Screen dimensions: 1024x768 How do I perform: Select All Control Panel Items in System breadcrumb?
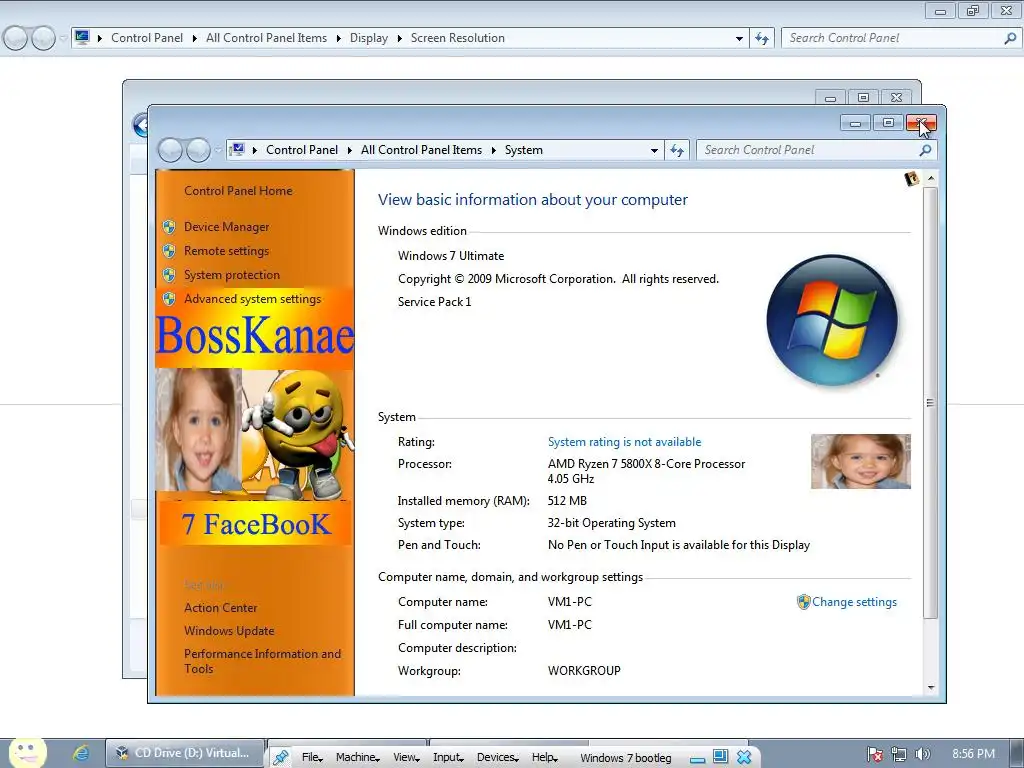pyautogui.click(x=421, y=150)
